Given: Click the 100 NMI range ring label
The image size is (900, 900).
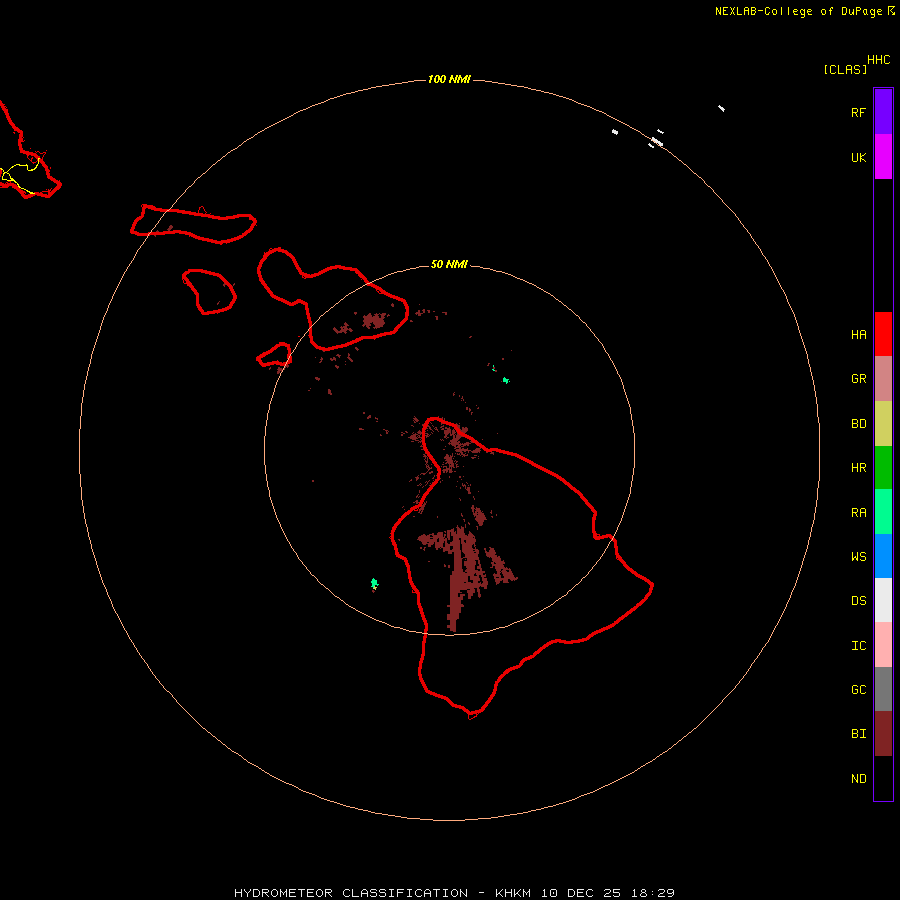Looking at the screenshot, I should point(449,79).
